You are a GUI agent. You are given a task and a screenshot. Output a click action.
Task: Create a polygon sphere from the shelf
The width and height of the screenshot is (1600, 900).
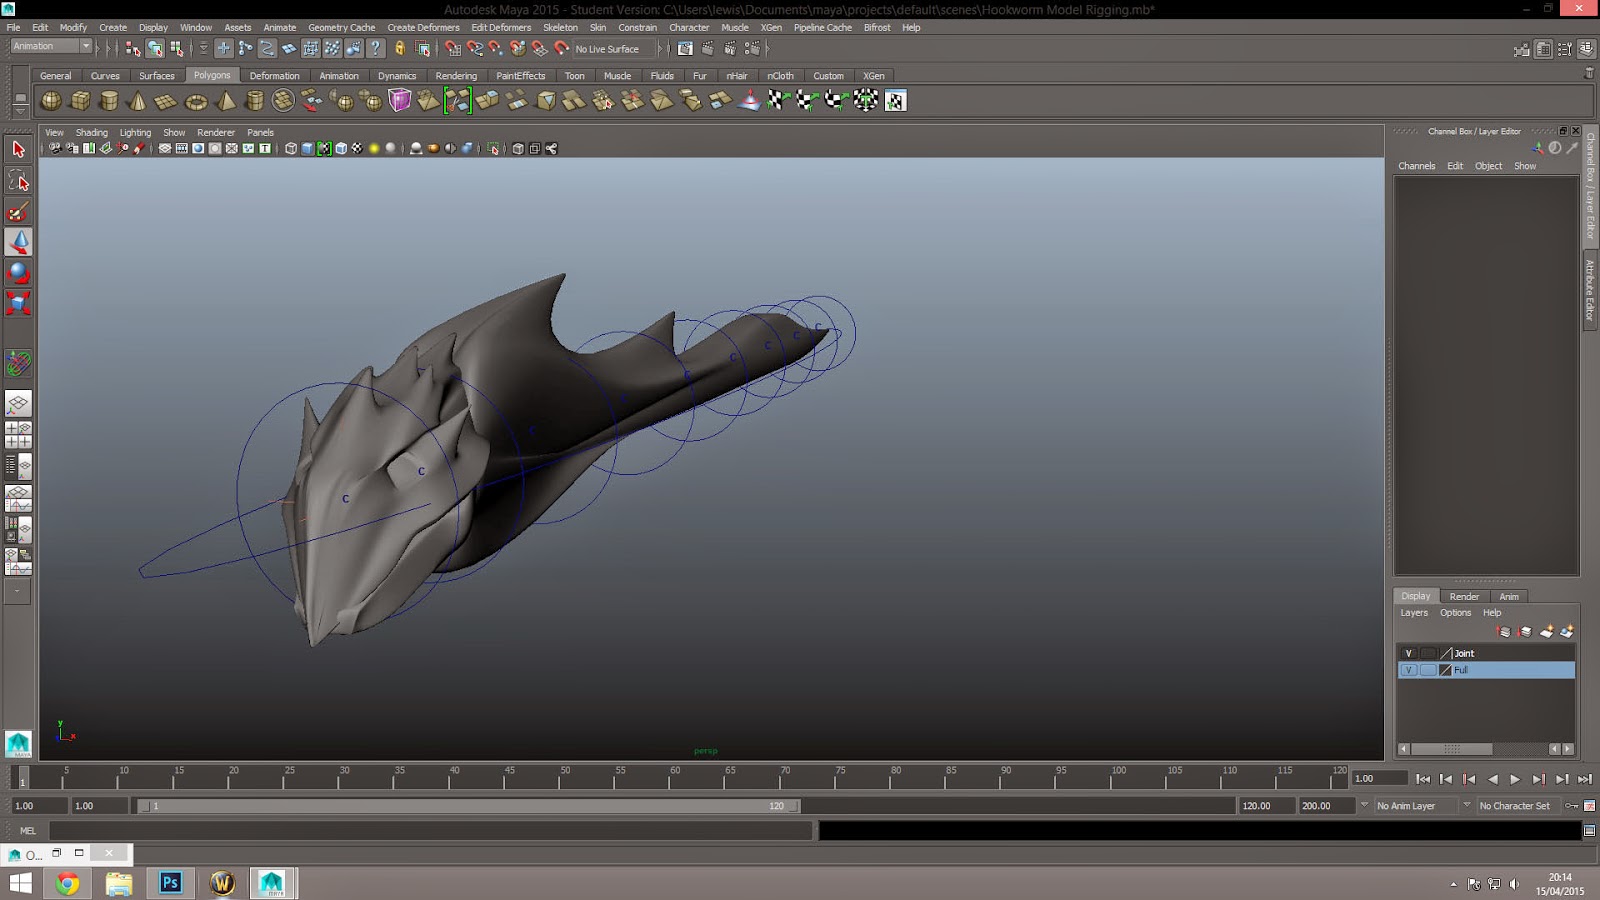click(x=51, y=101)
